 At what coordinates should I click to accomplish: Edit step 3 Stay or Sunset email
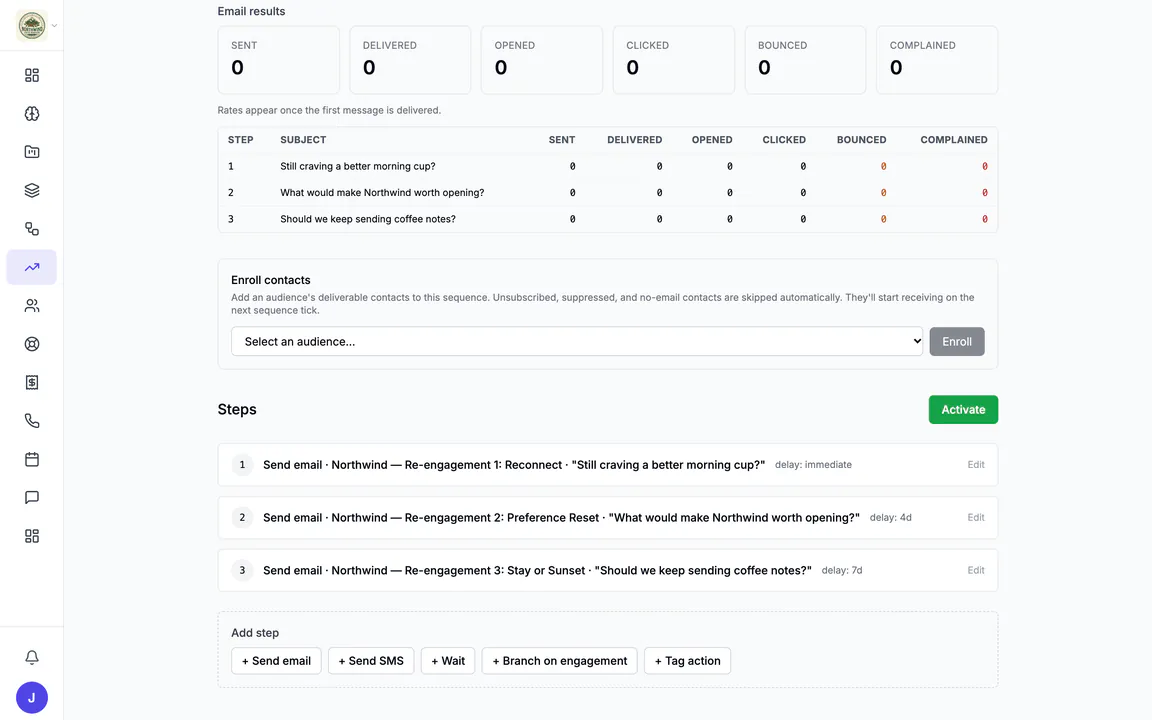point(976,570)
